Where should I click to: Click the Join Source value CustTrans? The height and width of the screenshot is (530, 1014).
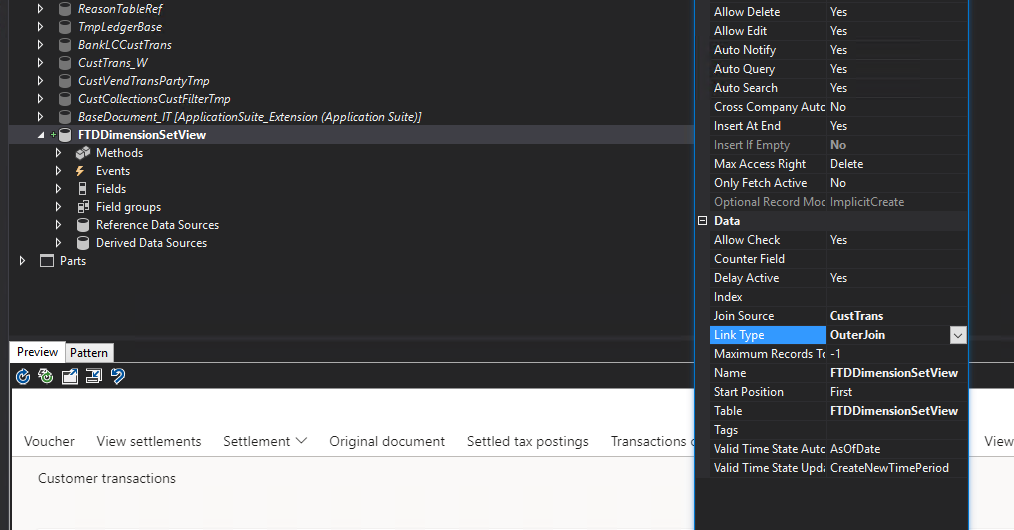pos(856,316)
